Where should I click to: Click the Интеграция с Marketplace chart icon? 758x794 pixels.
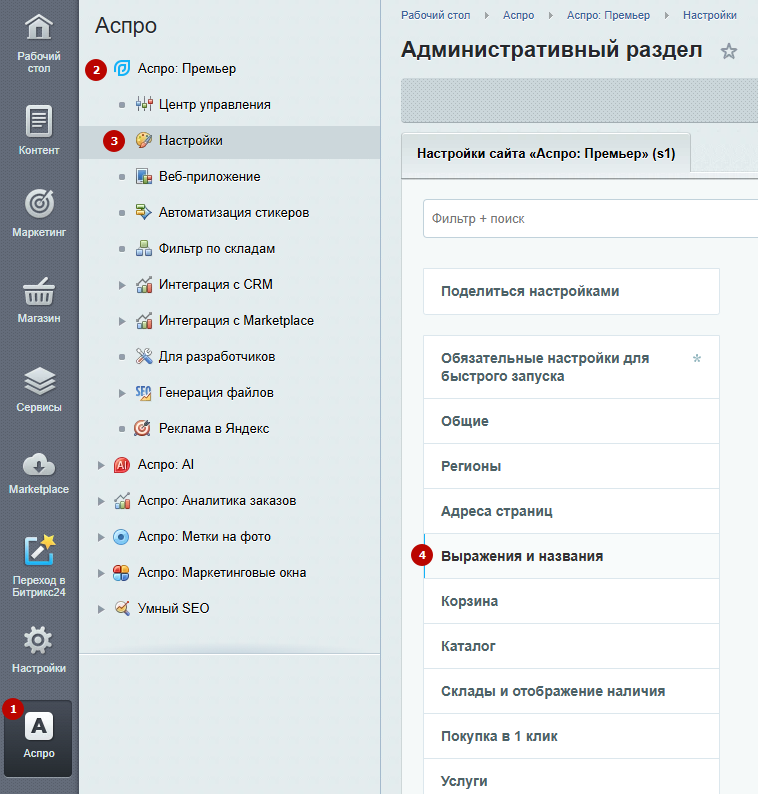(x=144, y=321)
